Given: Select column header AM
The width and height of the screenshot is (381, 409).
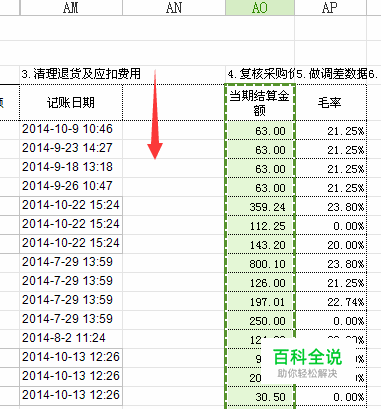Looking at the screenshot, I should 71,7.
